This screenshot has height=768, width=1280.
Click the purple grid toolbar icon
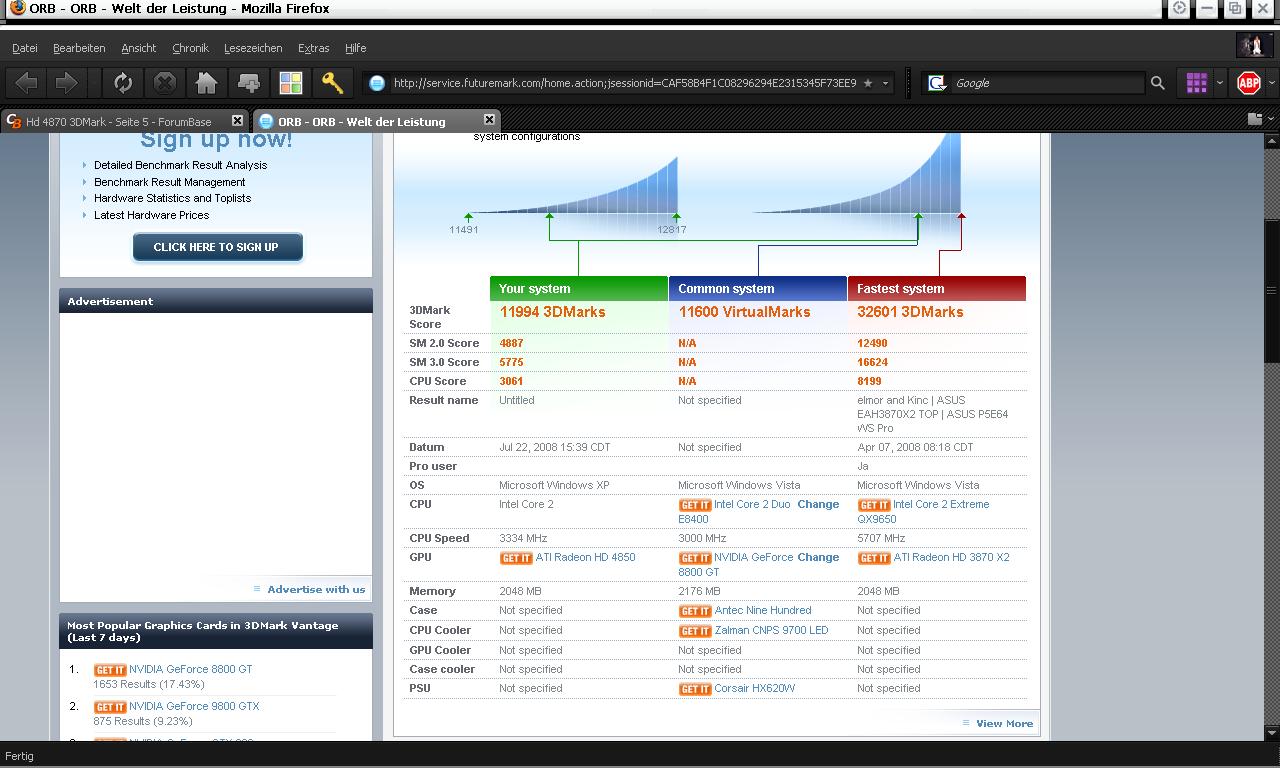point(1196,83)
